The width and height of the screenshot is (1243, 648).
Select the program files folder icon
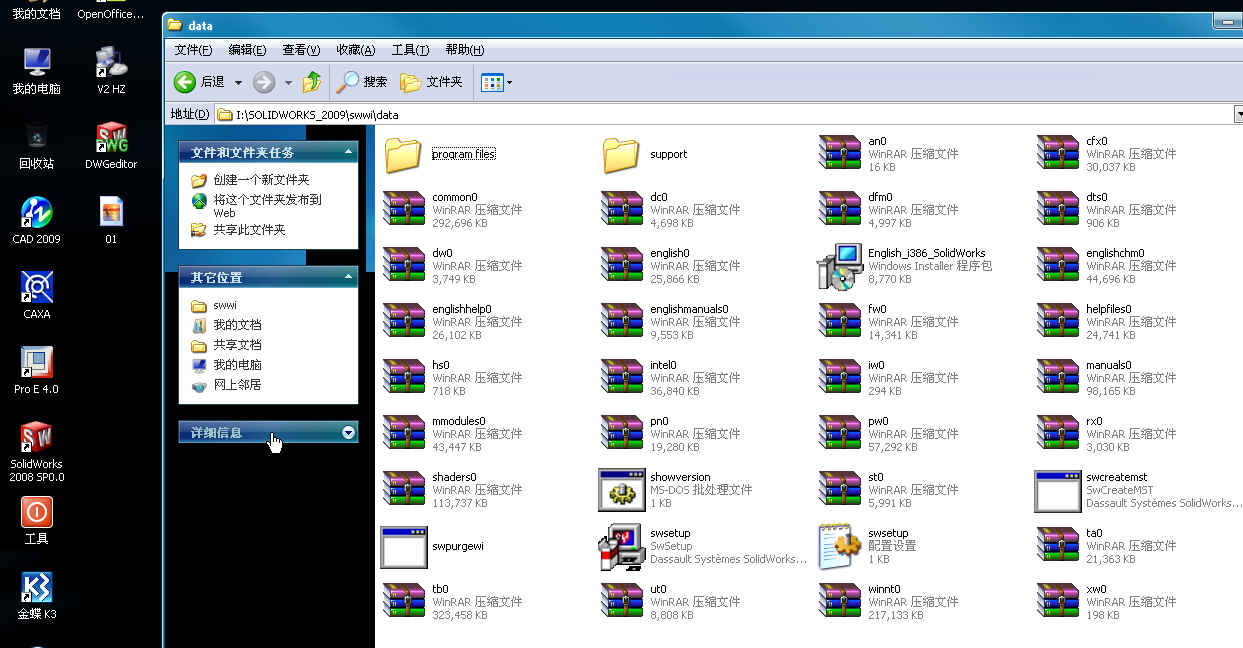(x=404, y=155)
